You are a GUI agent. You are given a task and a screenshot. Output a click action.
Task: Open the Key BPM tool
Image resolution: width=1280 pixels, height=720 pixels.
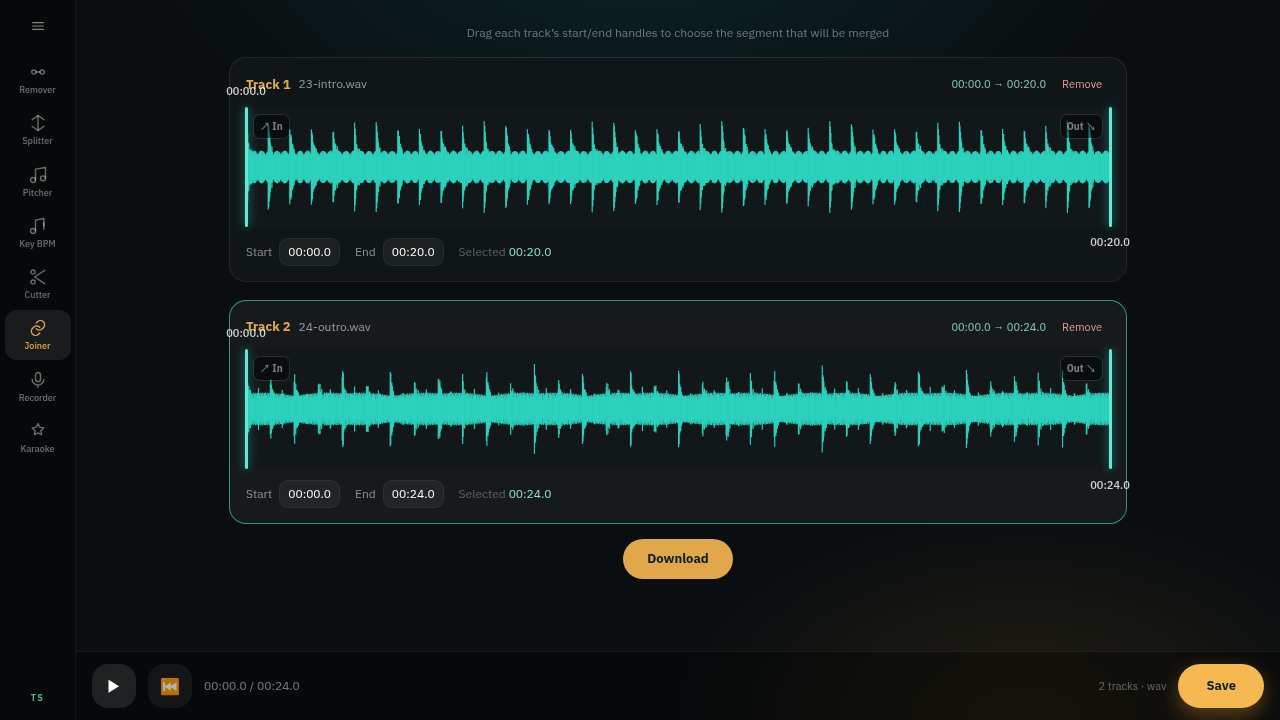click(x=38, y=233)
